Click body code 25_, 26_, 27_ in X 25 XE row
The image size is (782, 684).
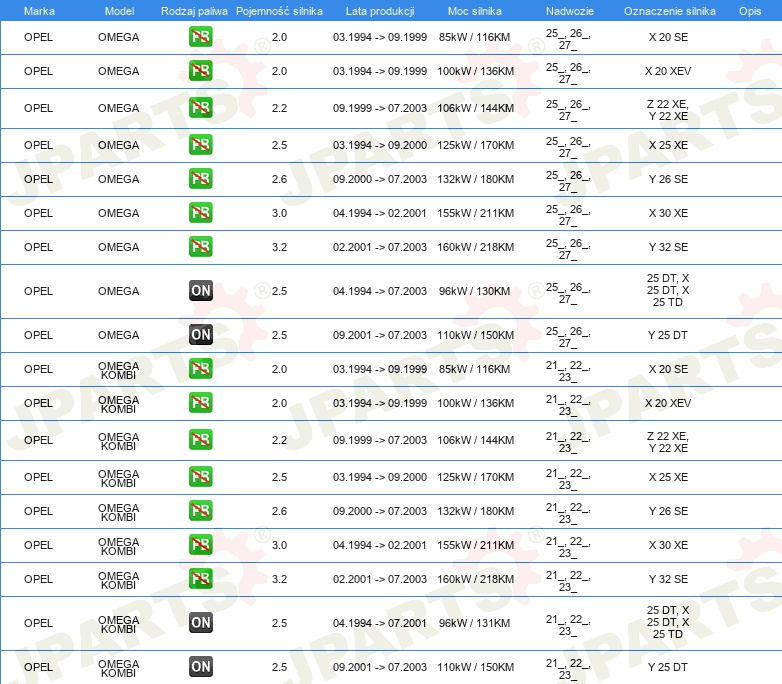[568, 147]
